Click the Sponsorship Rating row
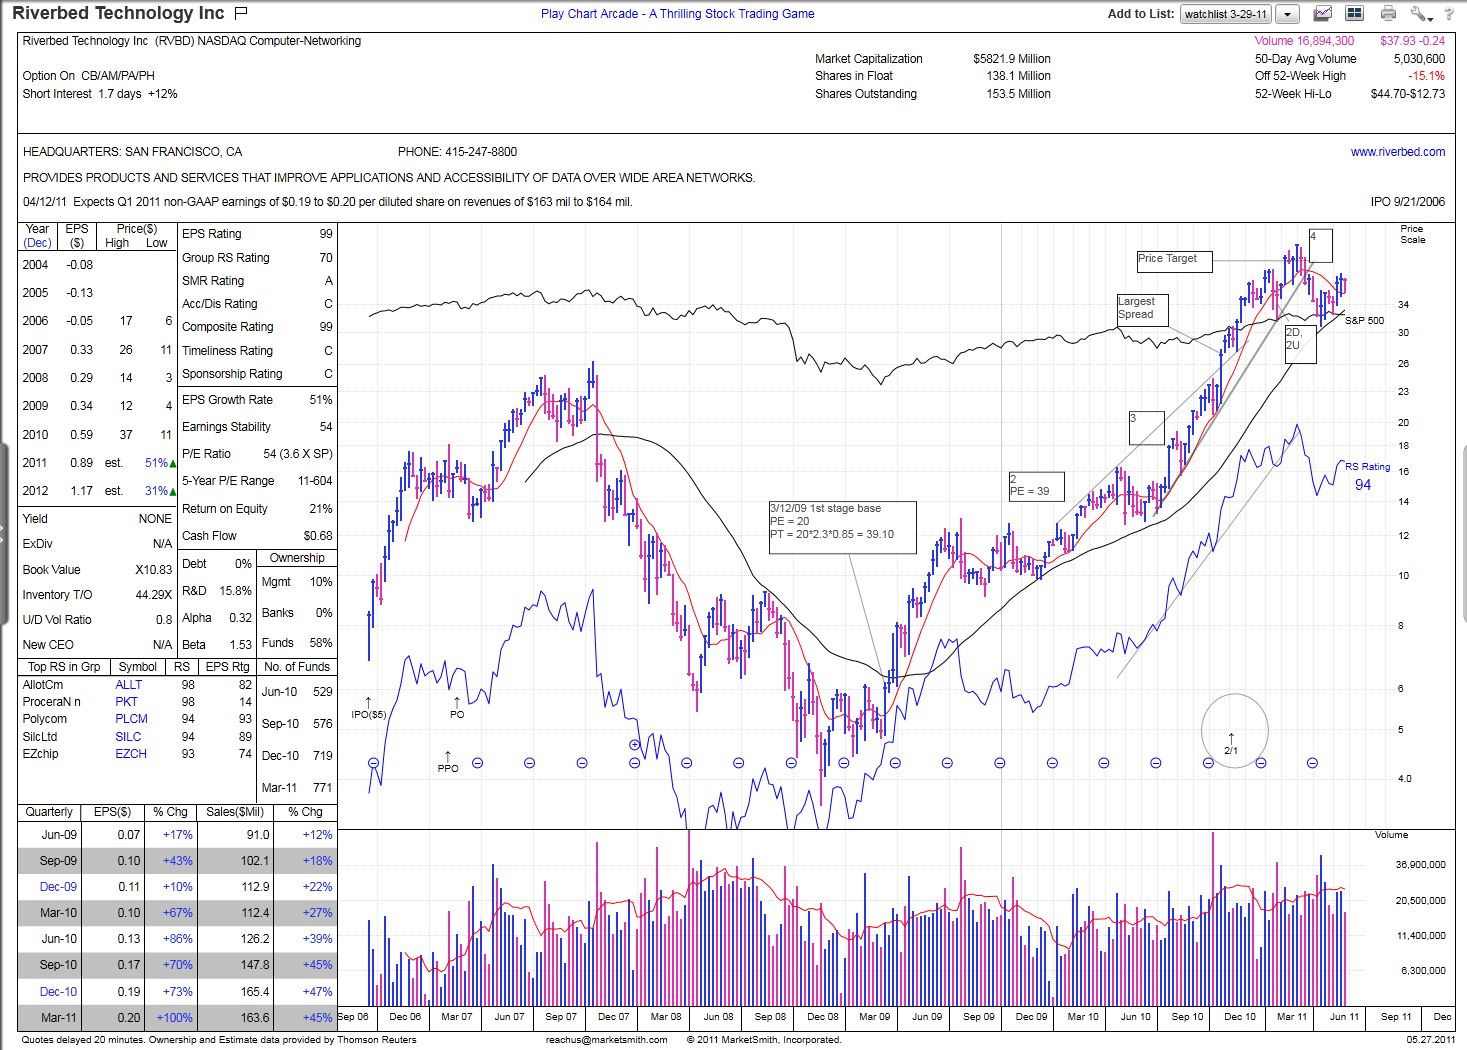The height and width of the screenshot is (1050, 1467). coord(257,374)
